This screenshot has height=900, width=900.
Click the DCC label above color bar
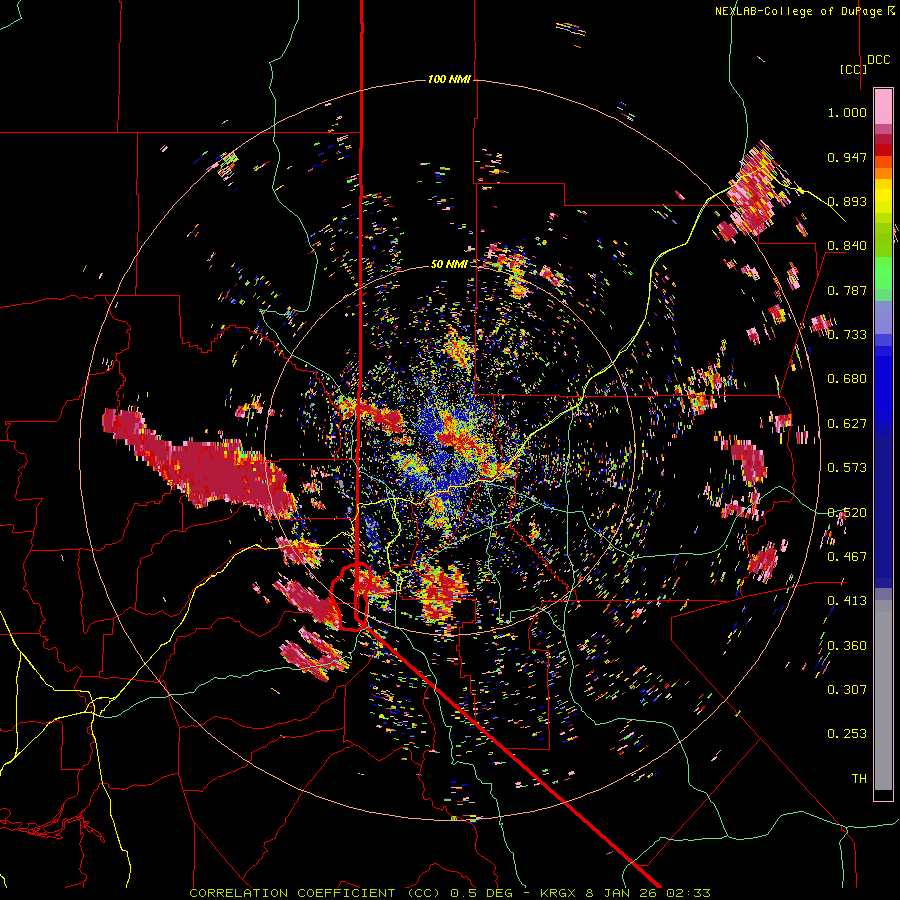coord(878,60)
